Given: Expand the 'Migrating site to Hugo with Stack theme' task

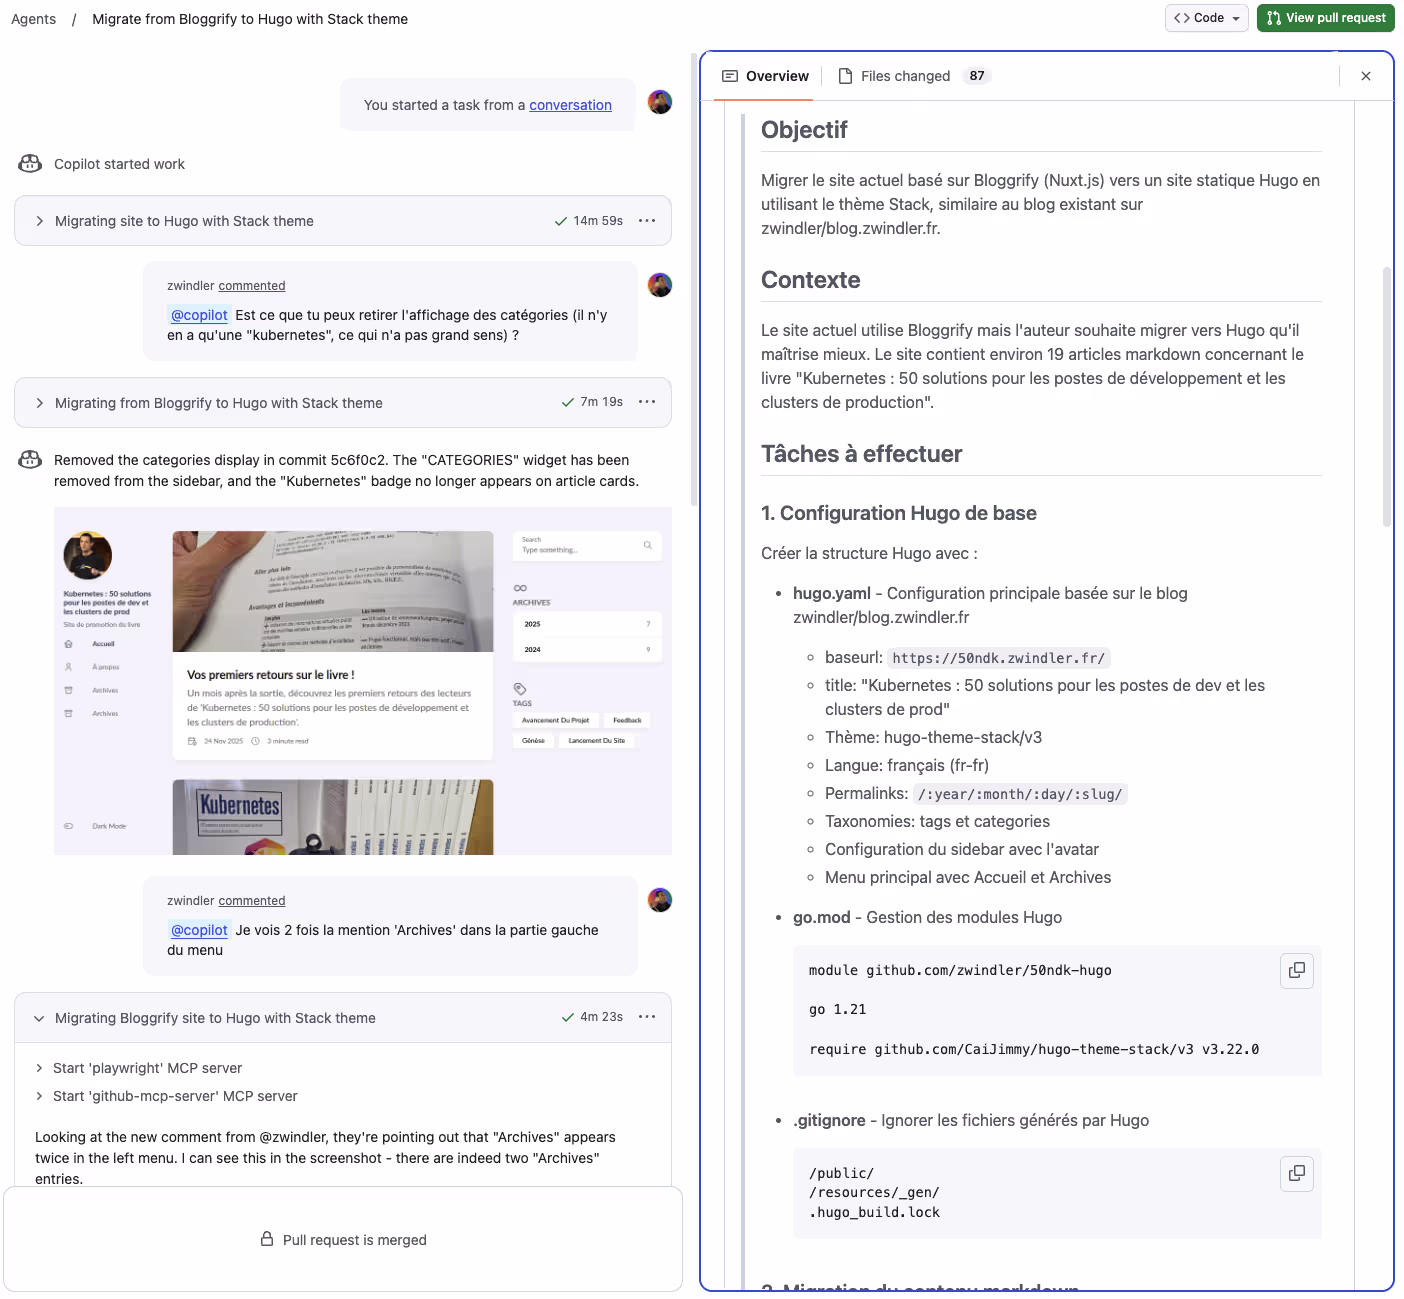Looking at the screenshot, I should click(x=38, y=221).
